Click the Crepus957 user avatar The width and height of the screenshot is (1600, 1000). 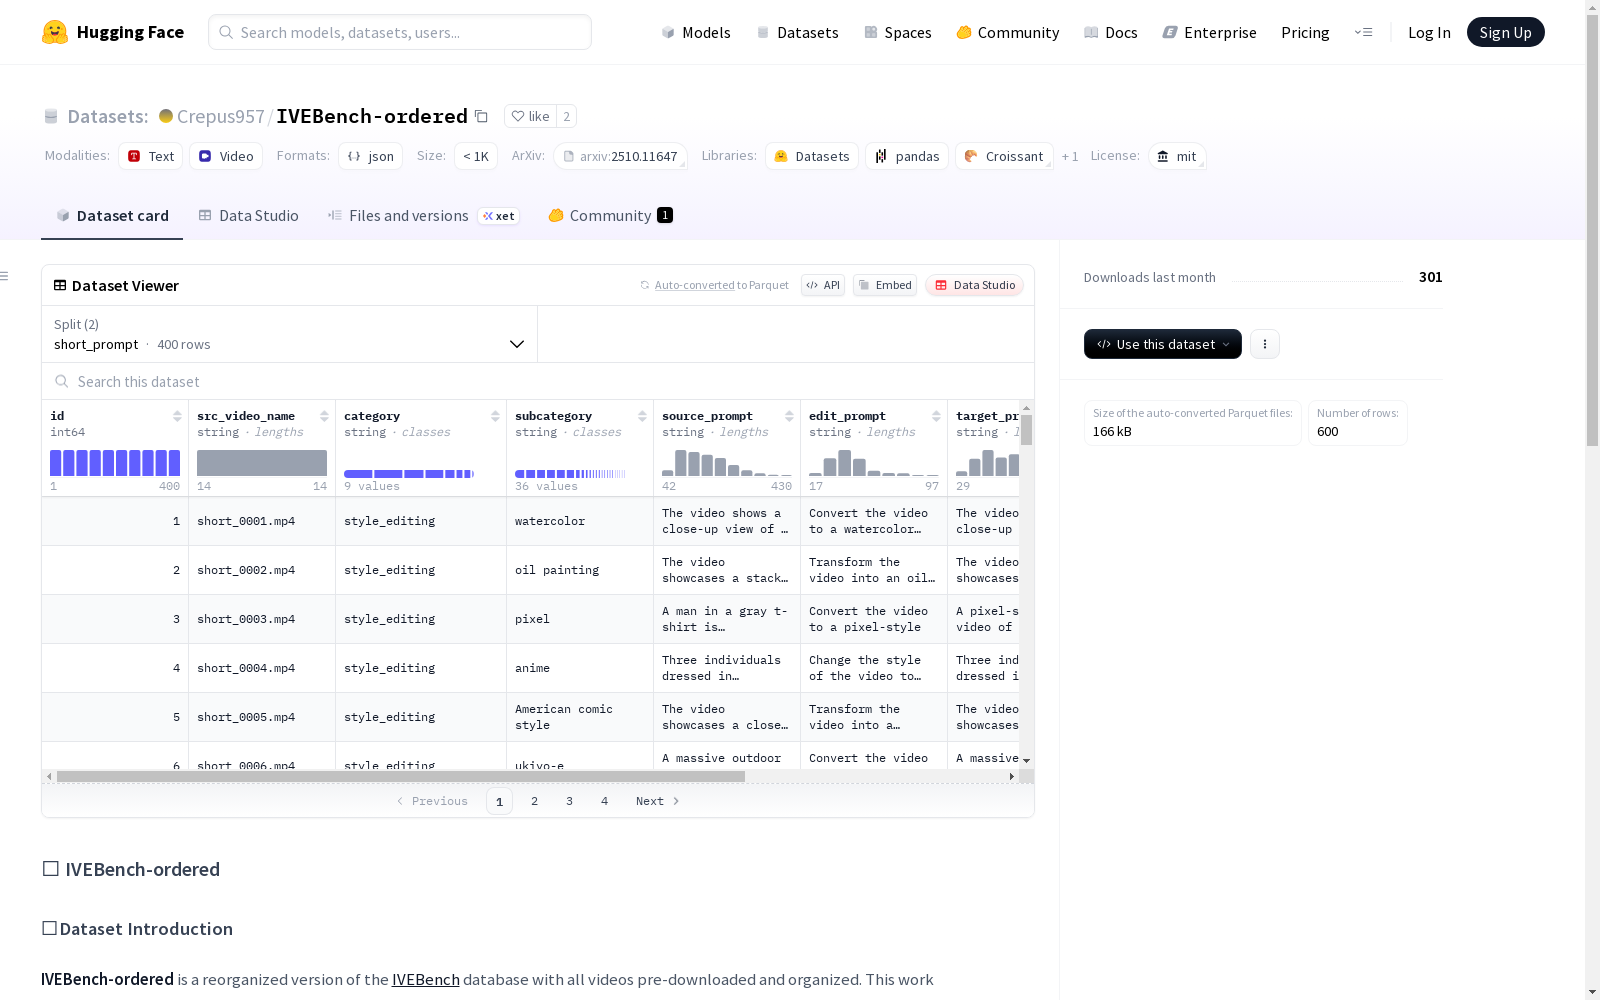point(166,116)
